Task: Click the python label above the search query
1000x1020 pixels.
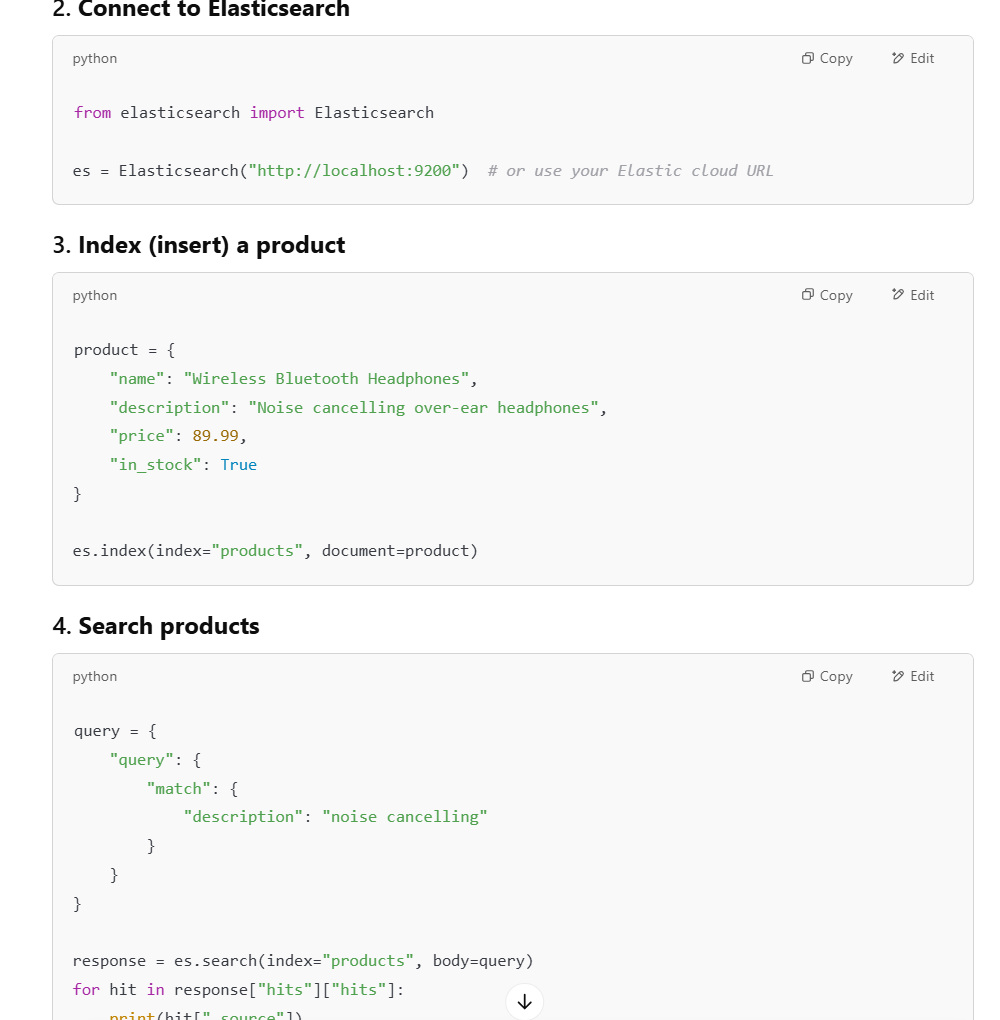Action: 95,677
